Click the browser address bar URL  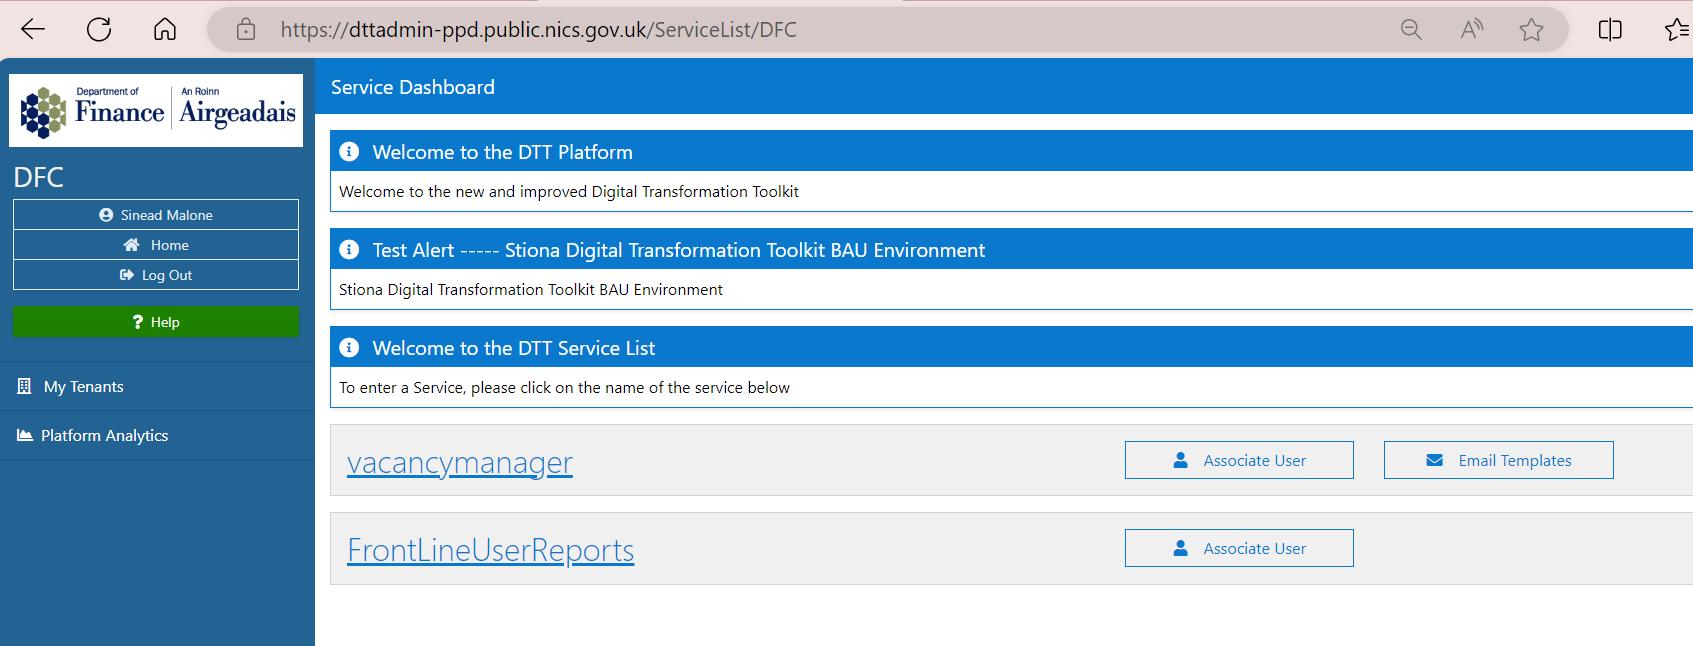click(539, 30)
